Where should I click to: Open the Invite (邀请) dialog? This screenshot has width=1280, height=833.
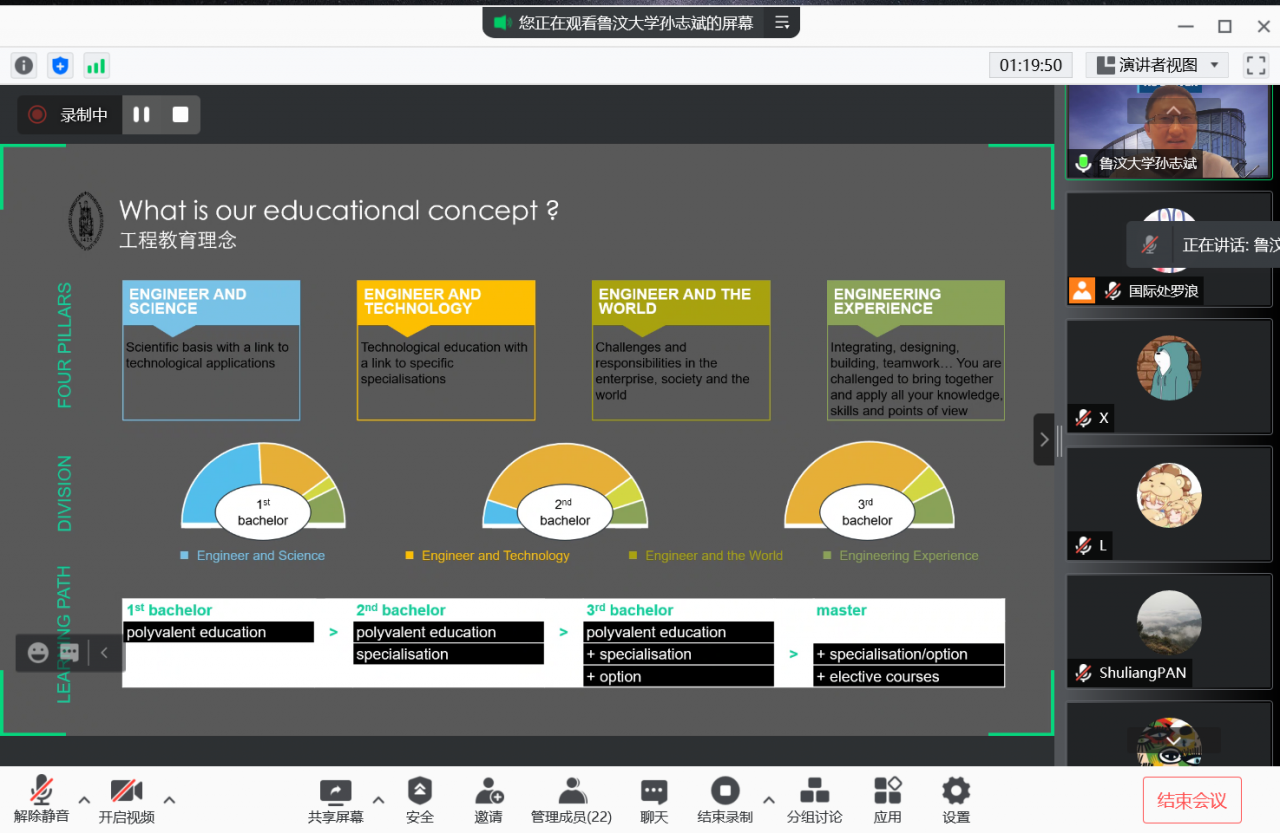[488, 801]
